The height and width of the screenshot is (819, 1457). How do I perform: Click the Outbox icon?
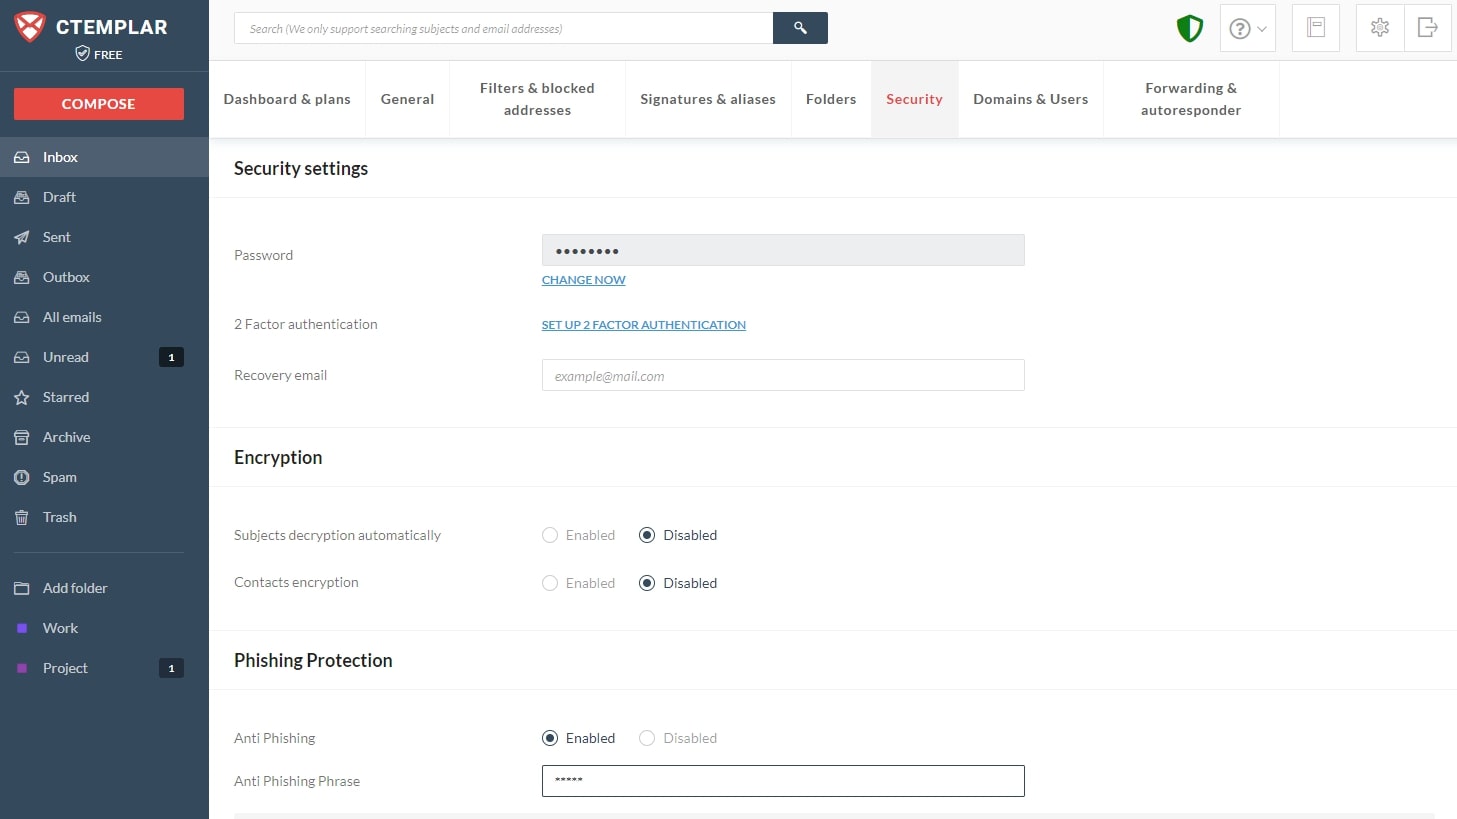point(22,277)
